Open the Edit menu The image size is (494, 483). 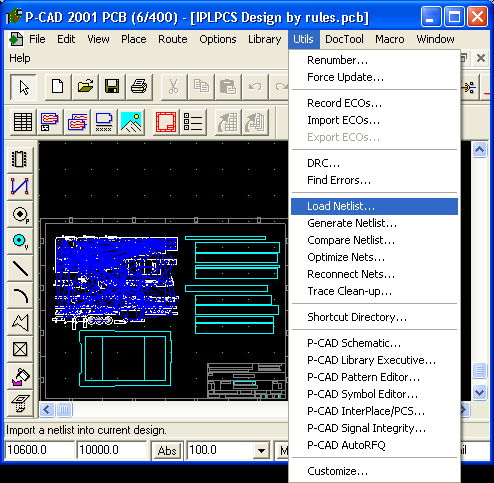pyautogui.click(x=66, y=39)
